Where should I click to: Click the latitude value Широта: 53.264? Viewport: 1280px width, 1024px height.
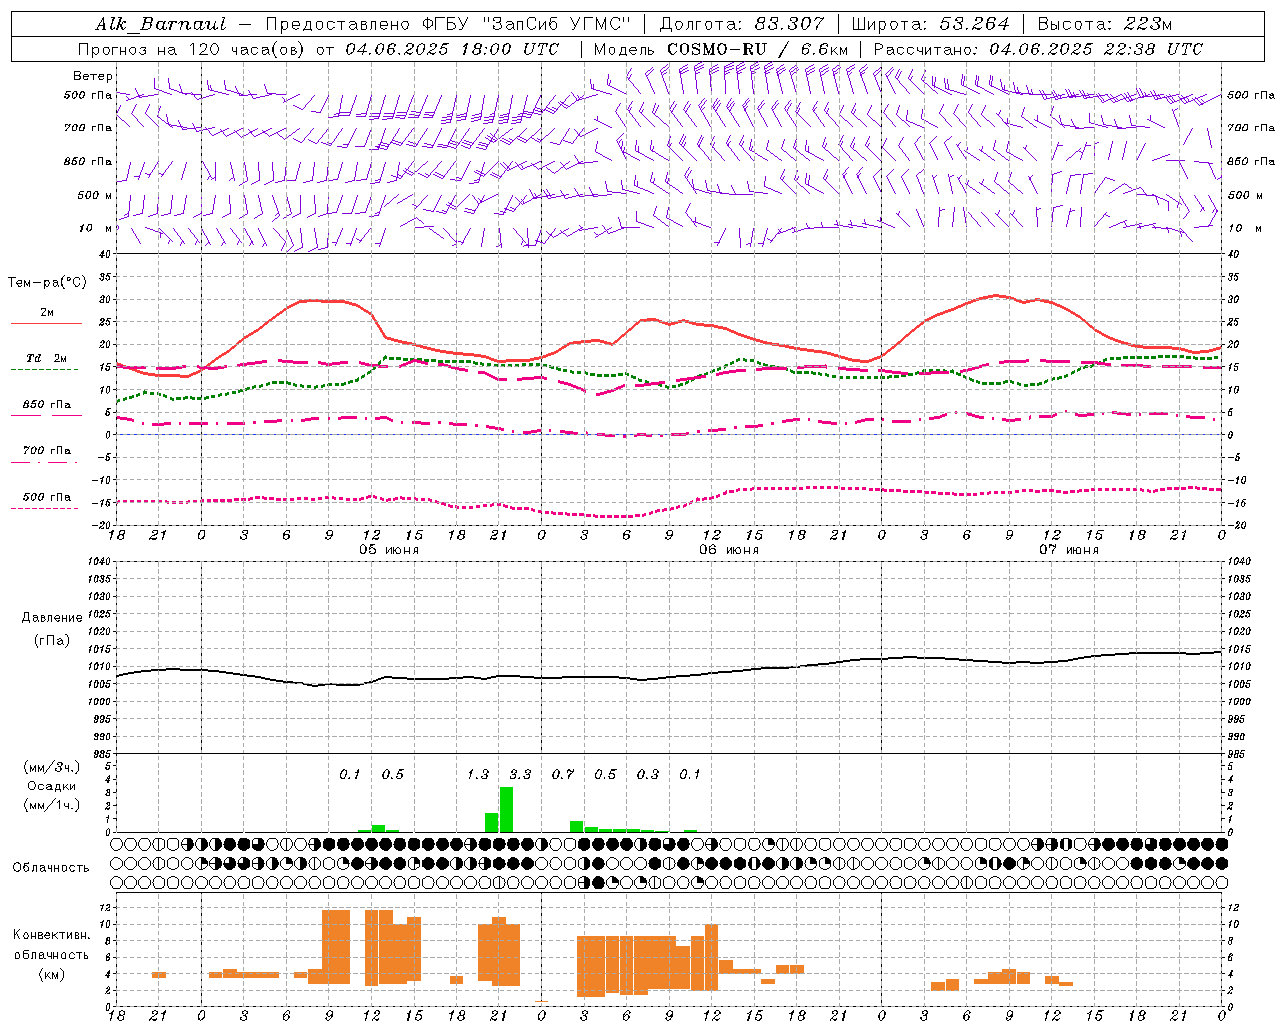[930, 24]
